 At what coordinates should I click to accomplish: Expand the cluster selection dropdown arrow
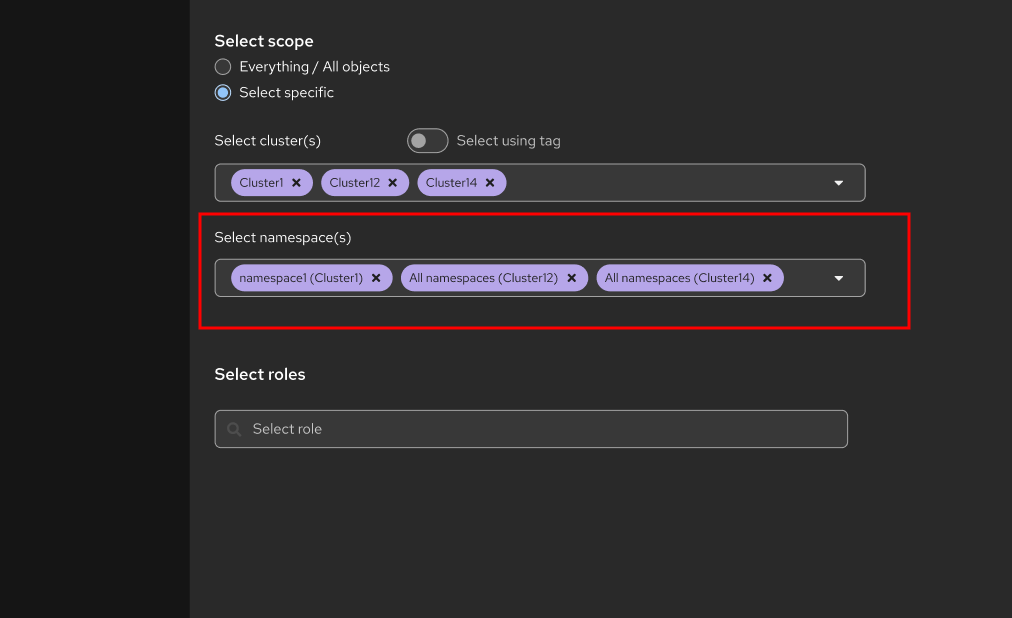coord(839,183)
